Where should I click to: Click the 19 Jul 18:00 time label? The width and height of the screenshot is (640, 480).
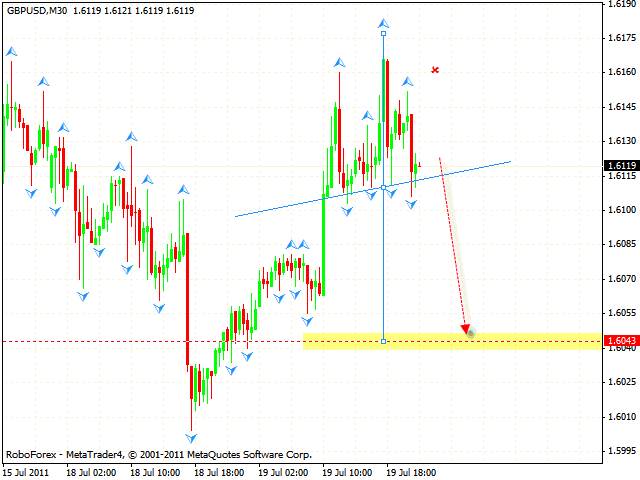(411, 473)
